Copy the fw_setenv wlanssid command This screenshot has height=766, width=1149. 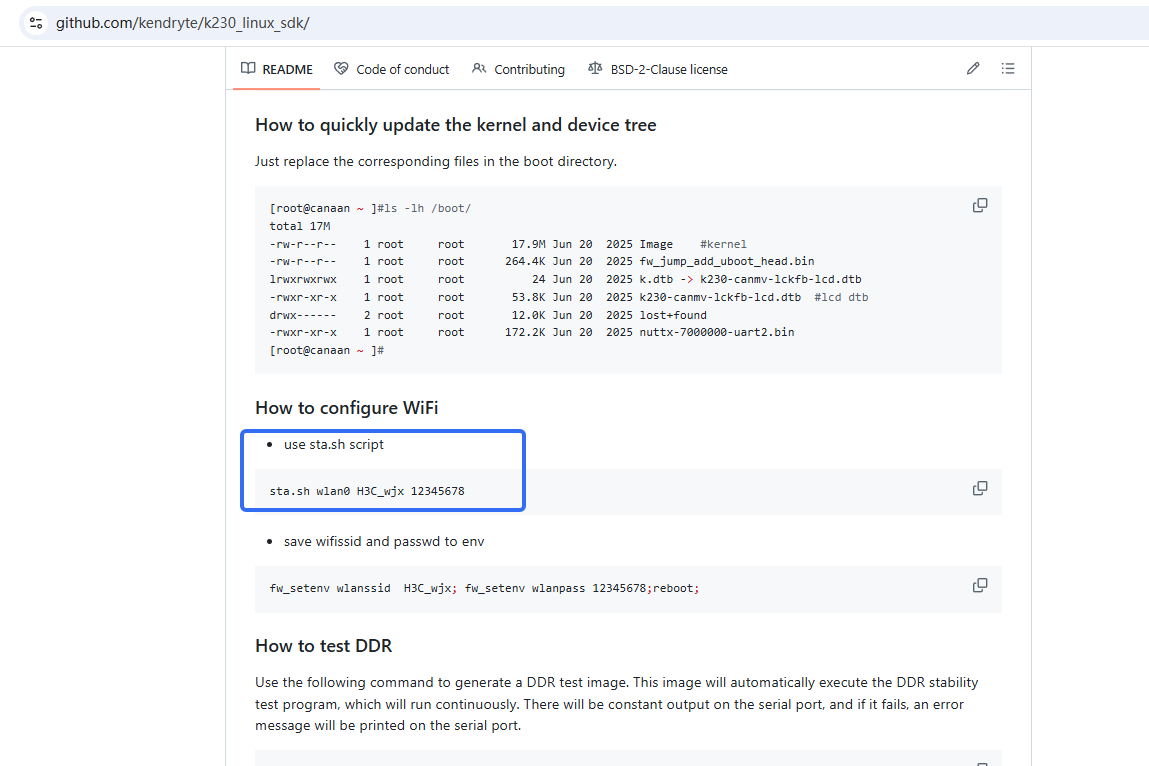coord(980,585)
